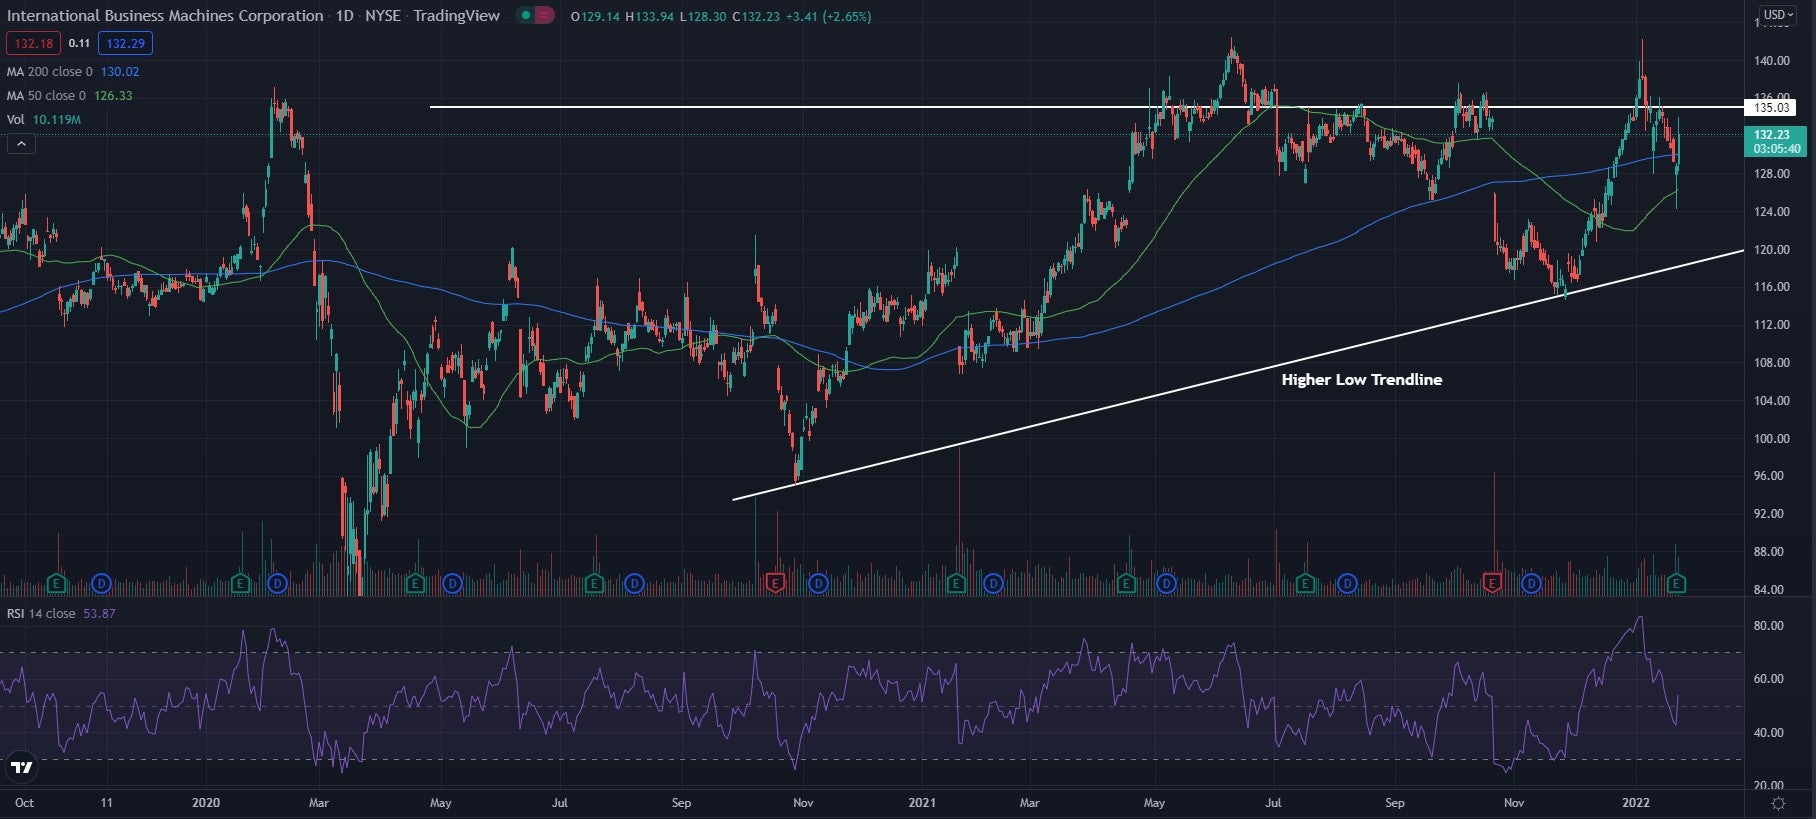Click the 0.11 spread value
Screen dimensions: 1816x819
[79, 44]
